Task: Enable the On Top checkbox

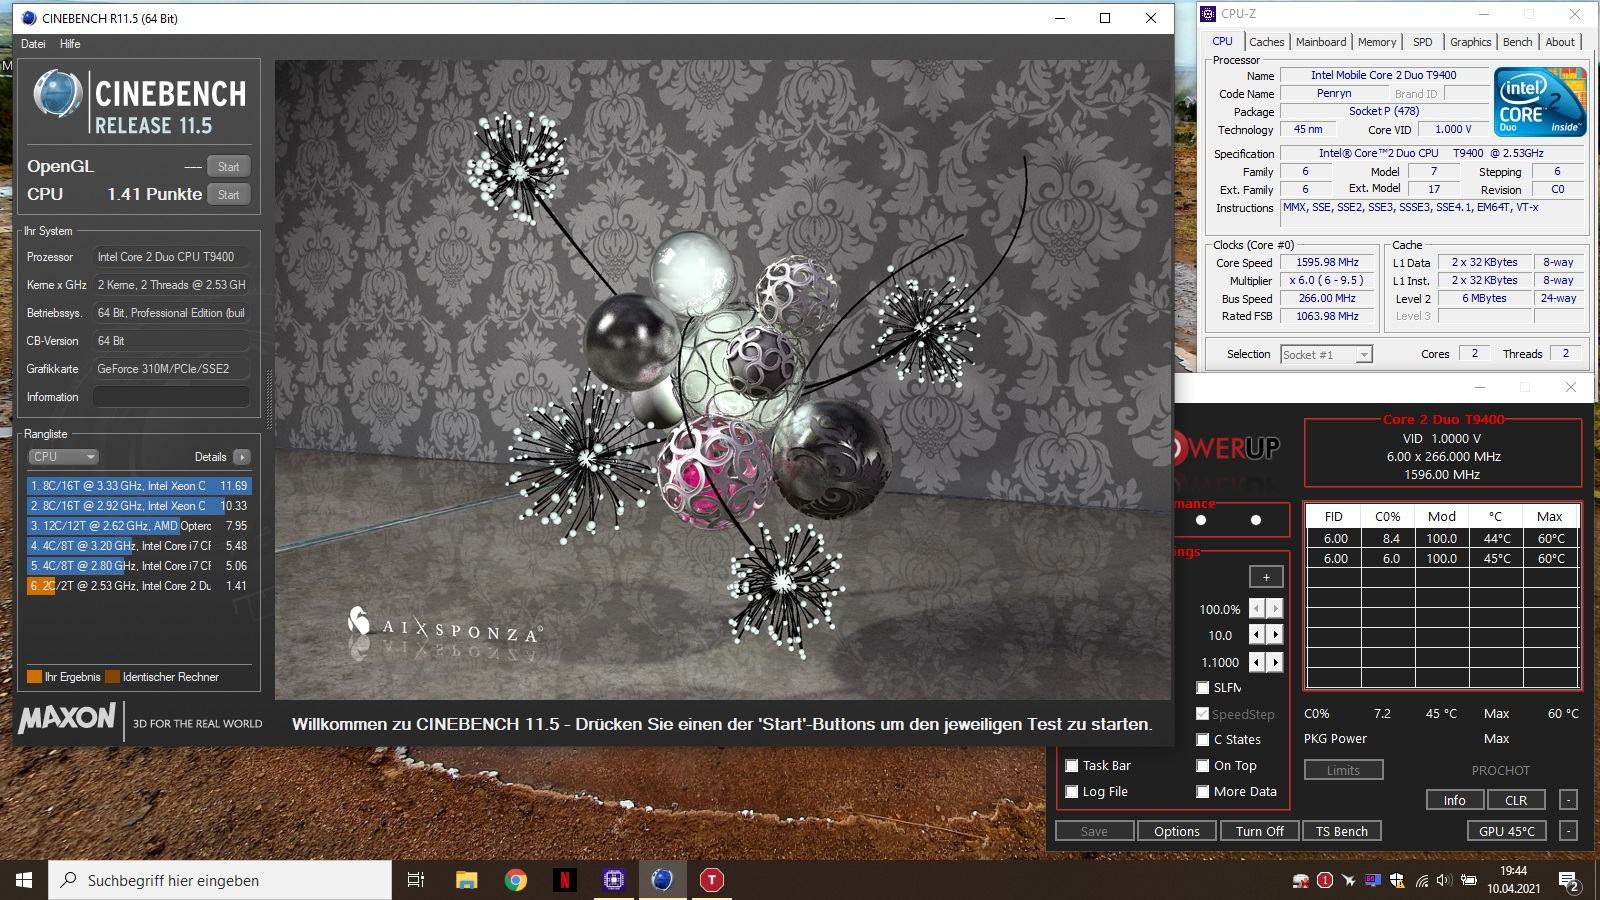Action: (x=1203, y=766)
